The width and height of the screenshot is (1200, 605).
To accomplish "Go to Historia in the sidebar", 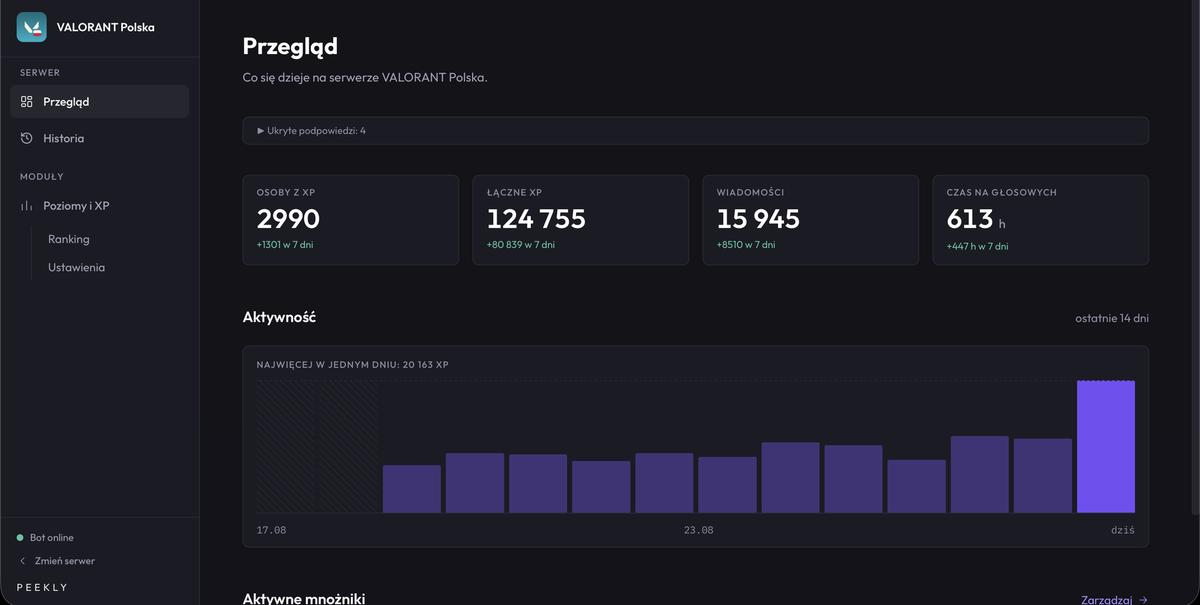I will 99,138.
